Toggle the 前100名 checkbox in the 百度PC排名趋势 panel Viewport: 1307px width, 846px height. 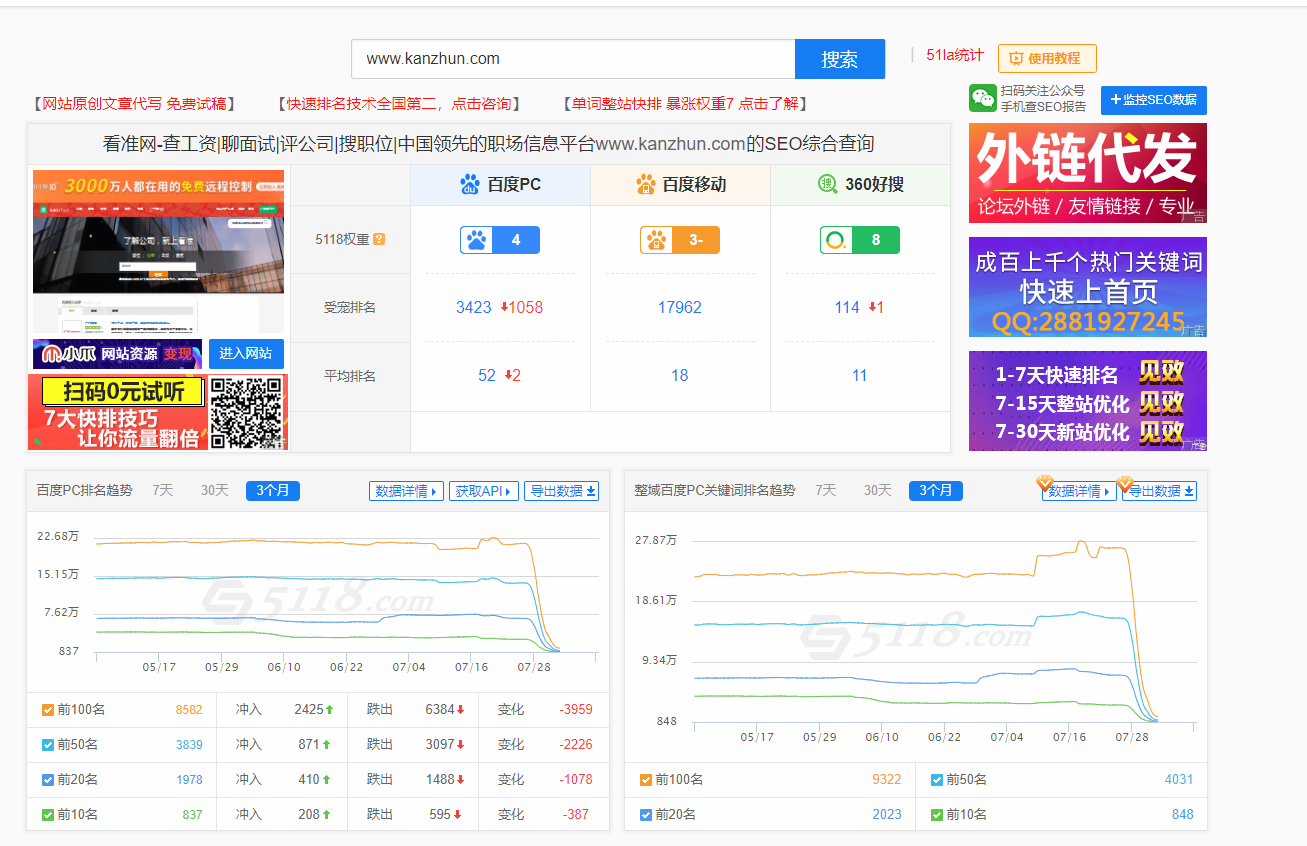[48, 710]
